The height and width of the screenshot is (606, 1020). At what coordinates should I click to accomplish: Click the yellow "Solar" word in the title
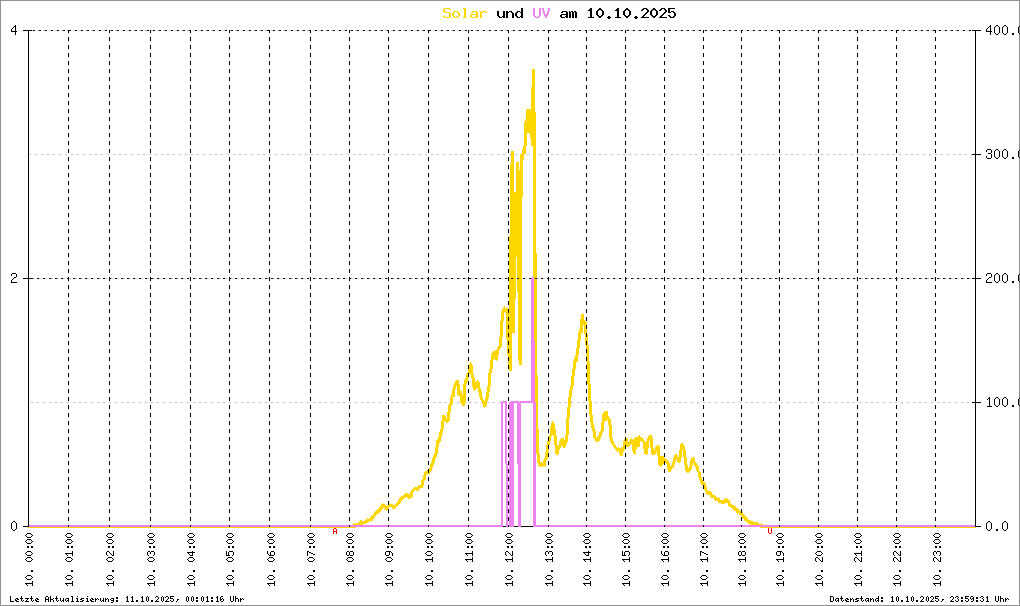click(x=465, y=13)
